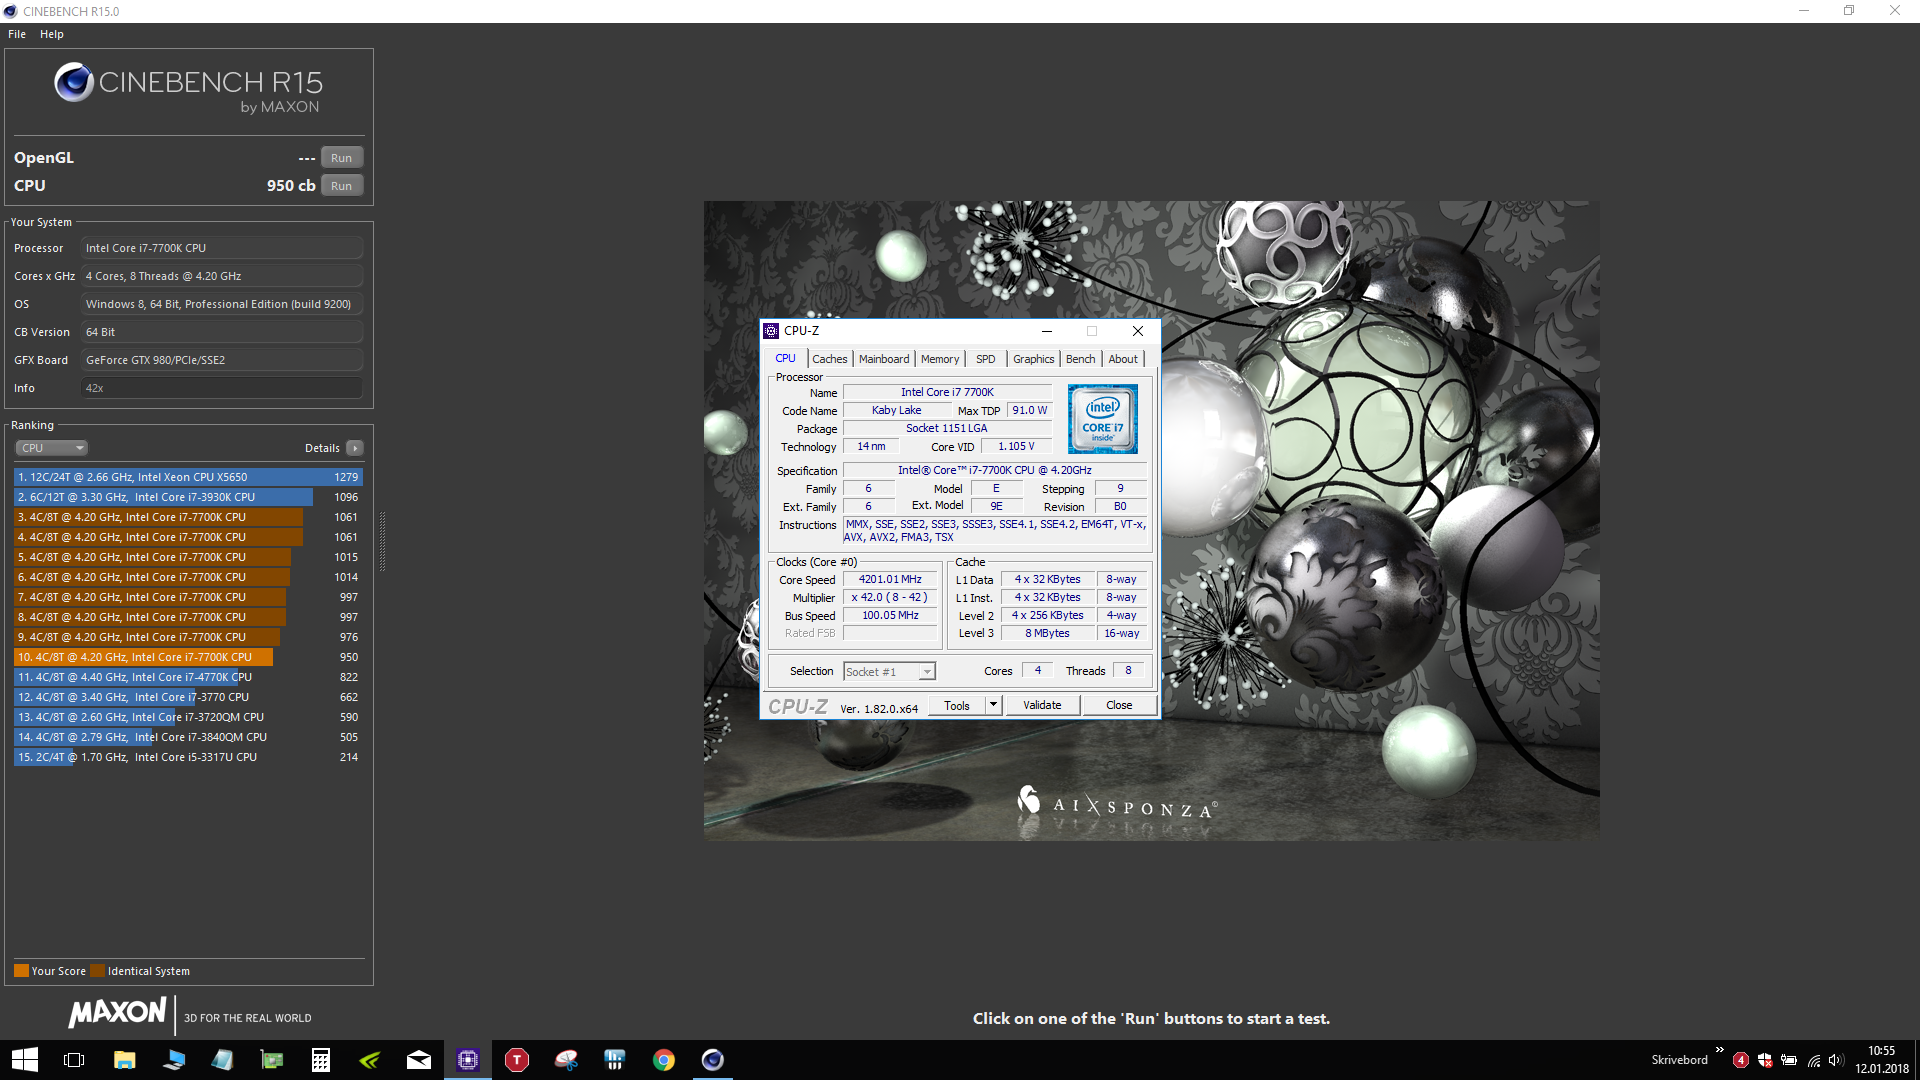Click the Your Score orange legend swatch
This screenshot has height=1080, width=1920.
(21, 971)
